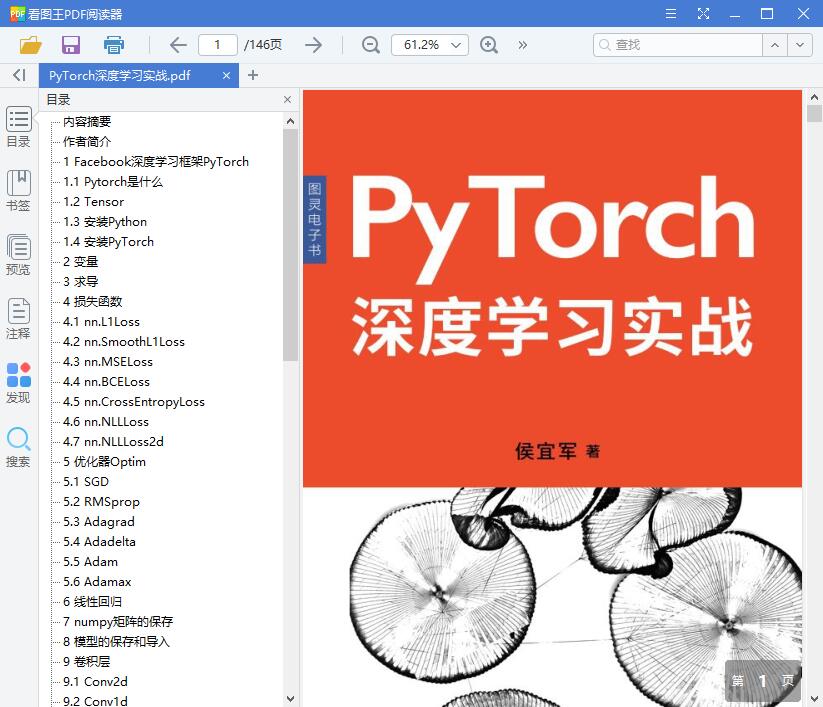Zoom out with the minus magnifier
Image resolution: width=823 pixels, height=707 pixels.
371,45
